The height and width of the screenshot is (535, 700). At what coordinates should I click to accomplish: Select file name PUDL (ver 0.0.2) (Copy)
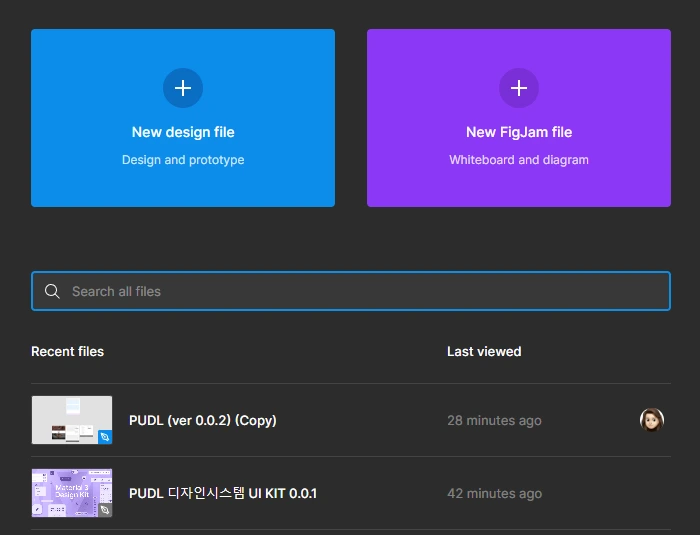coord(203,420)
